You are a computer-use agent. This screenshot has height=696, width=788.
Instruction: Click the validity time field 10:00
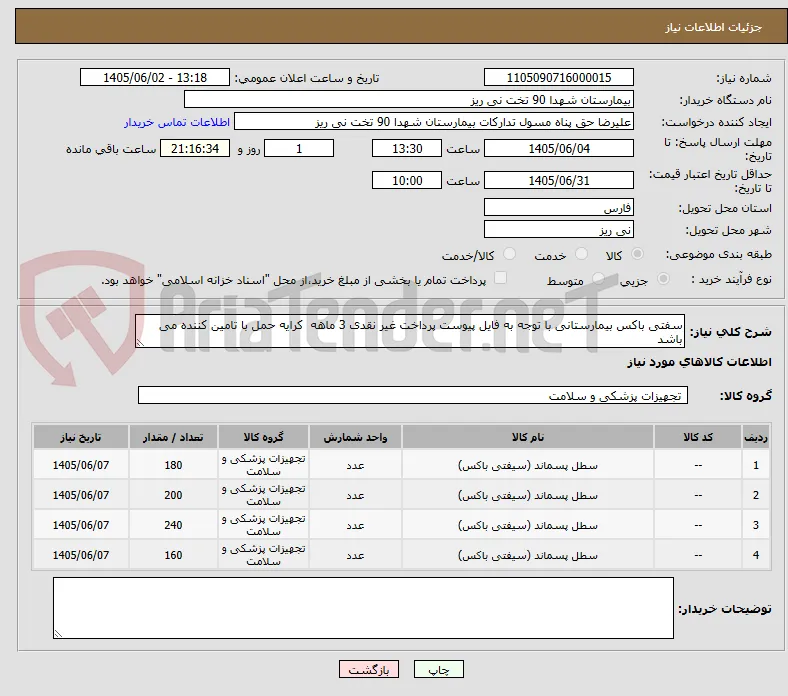407,180
